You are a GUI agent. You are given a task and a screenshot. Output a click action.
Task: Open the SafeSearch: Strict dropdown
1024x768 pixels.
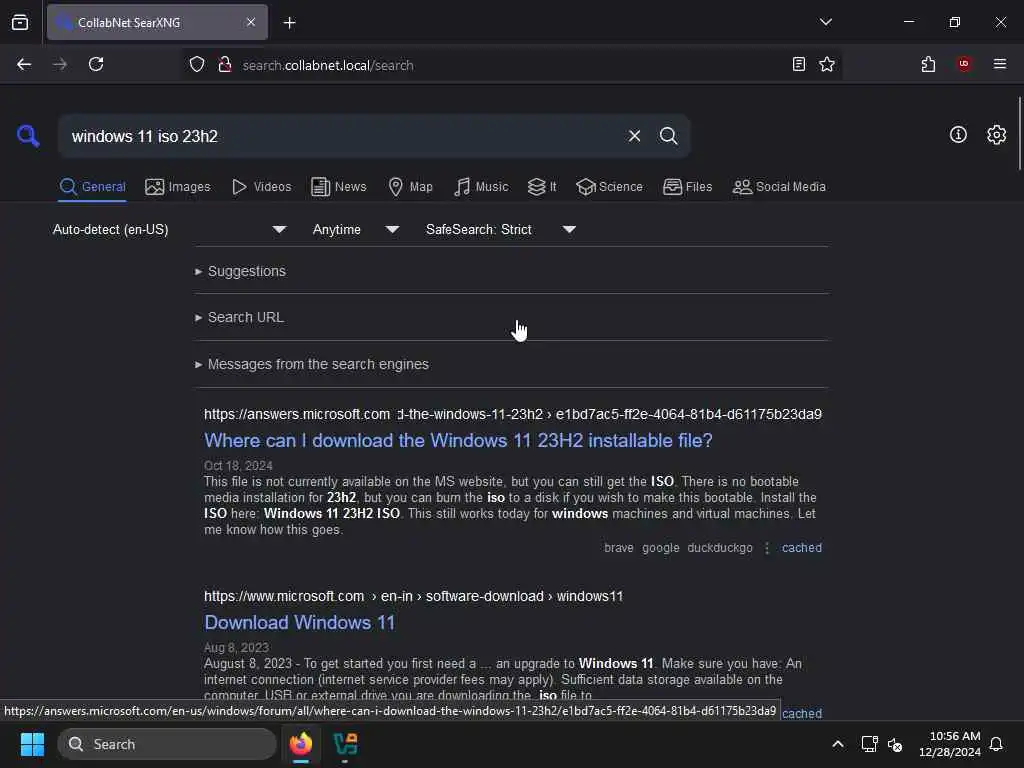(500, 229)
